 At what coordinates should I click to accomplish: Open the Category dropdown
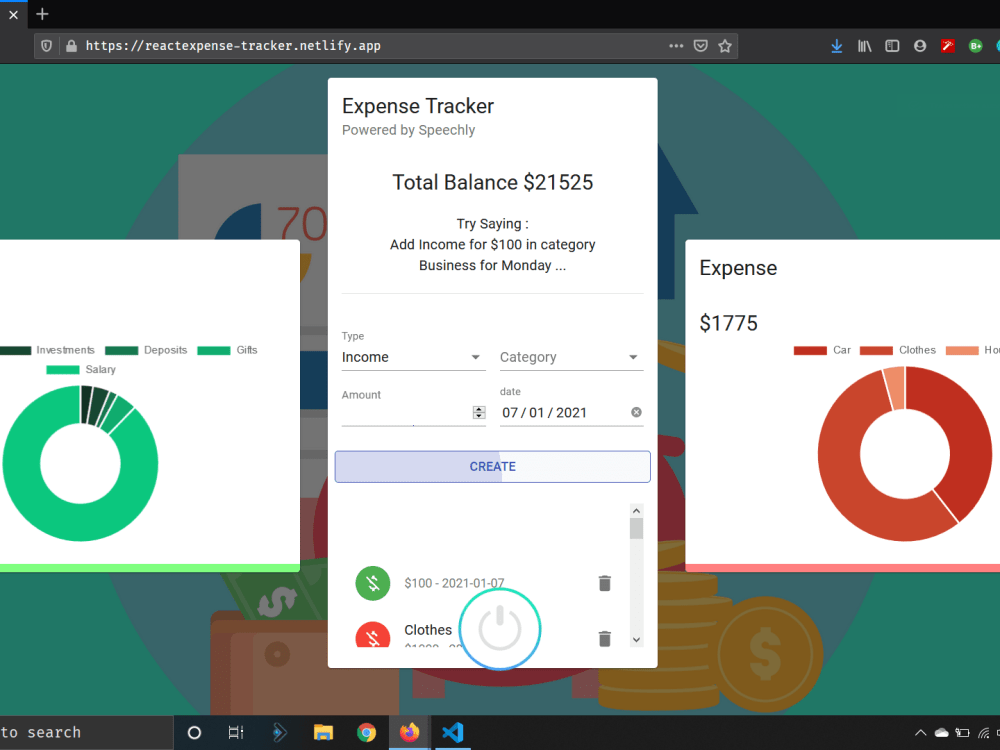coord(571,357)
